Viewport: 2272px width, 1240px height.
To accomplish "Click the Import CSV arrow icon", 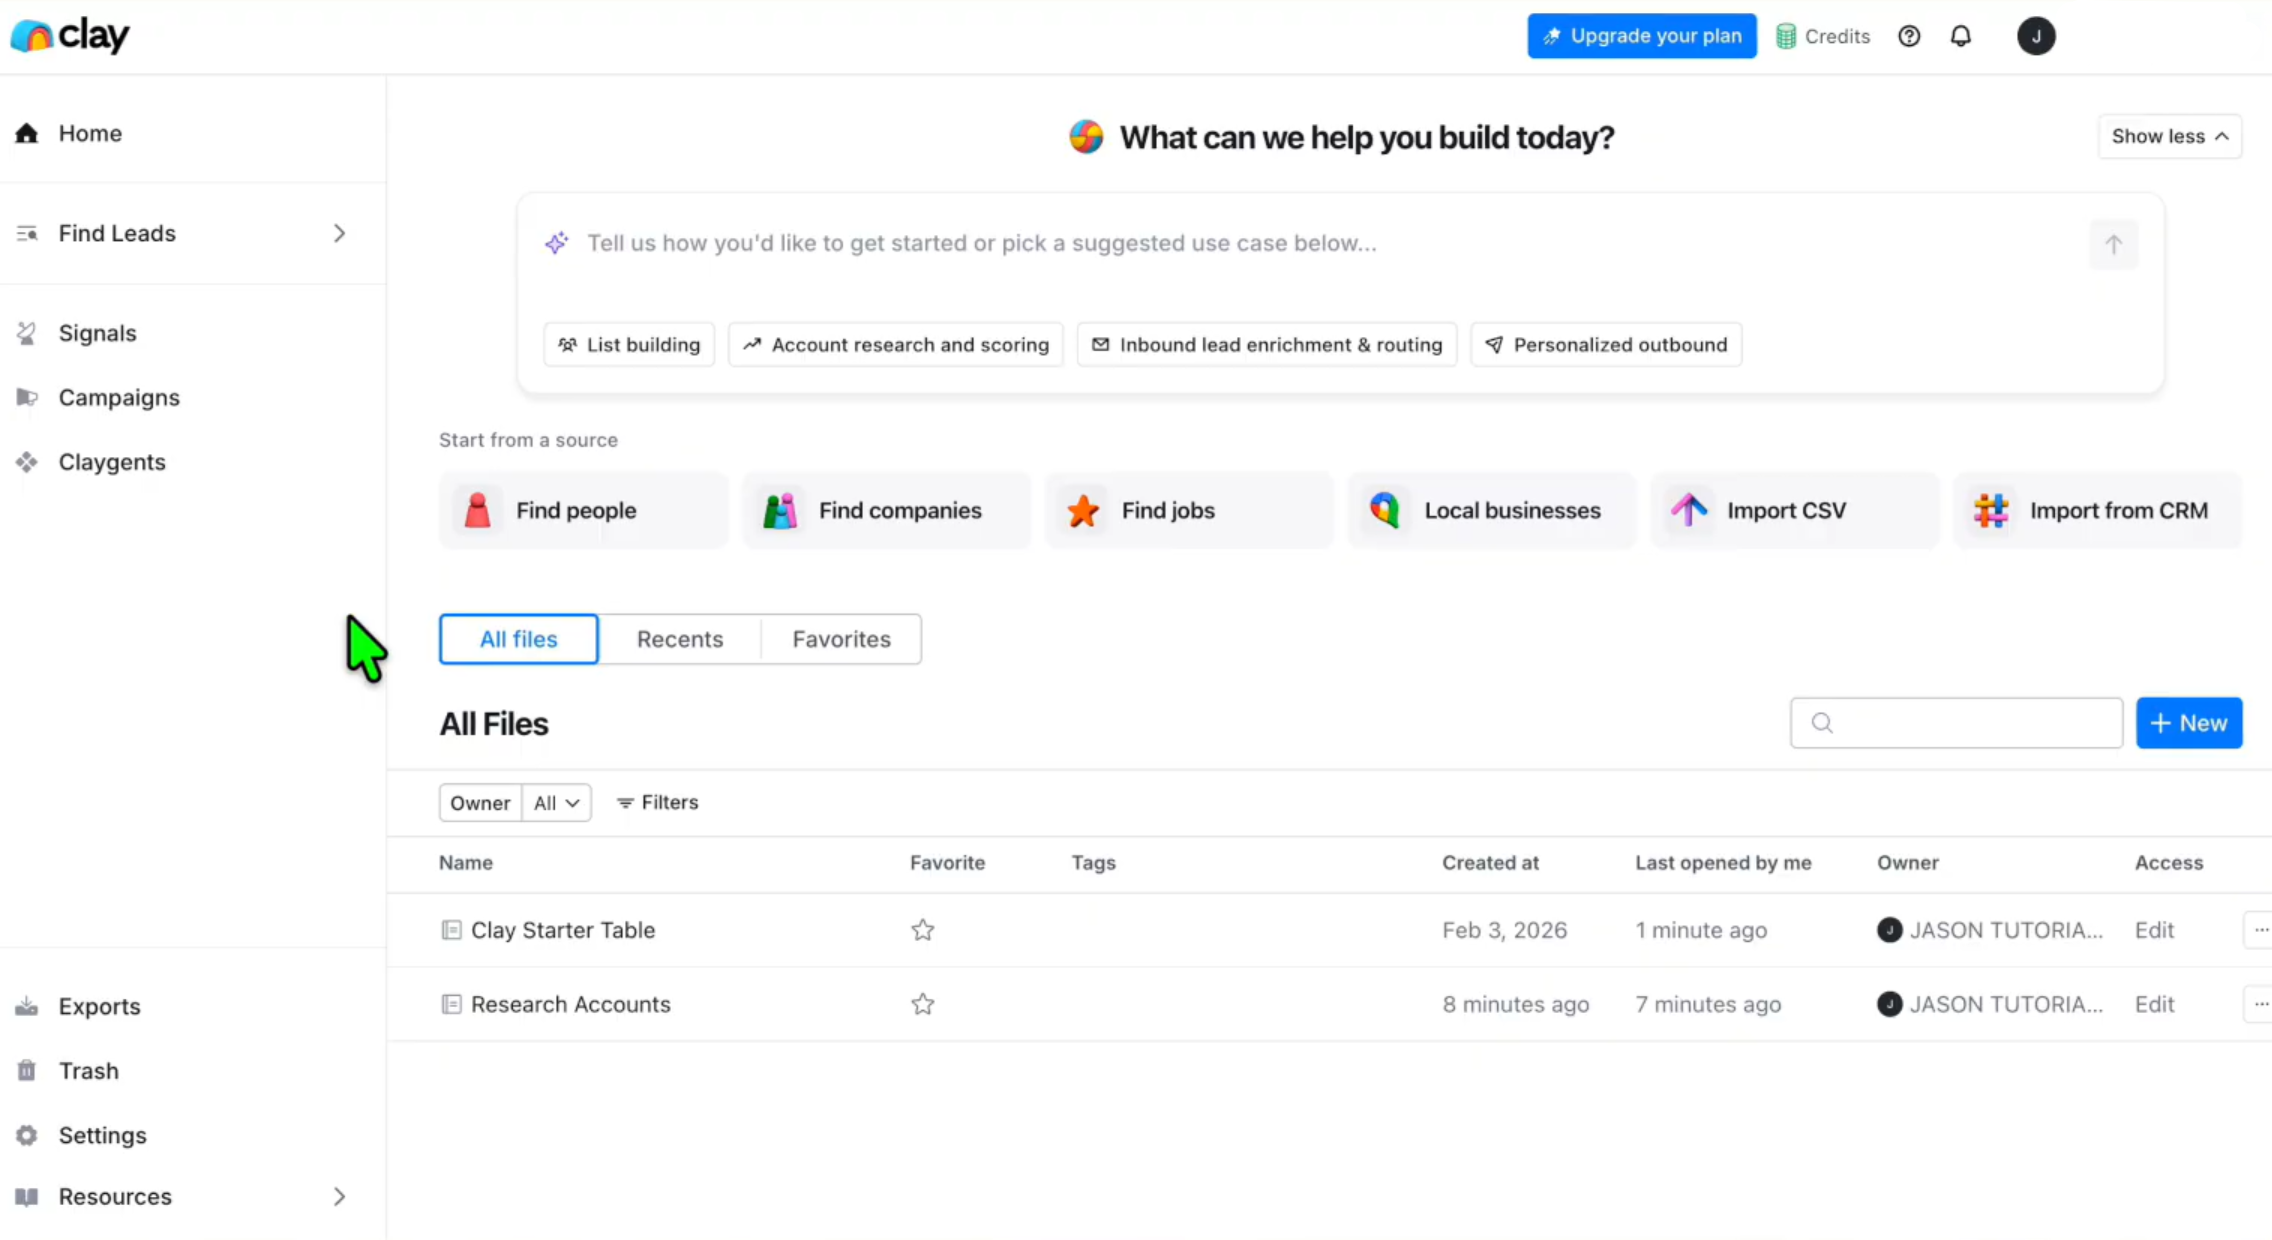I will point(1689,510).
